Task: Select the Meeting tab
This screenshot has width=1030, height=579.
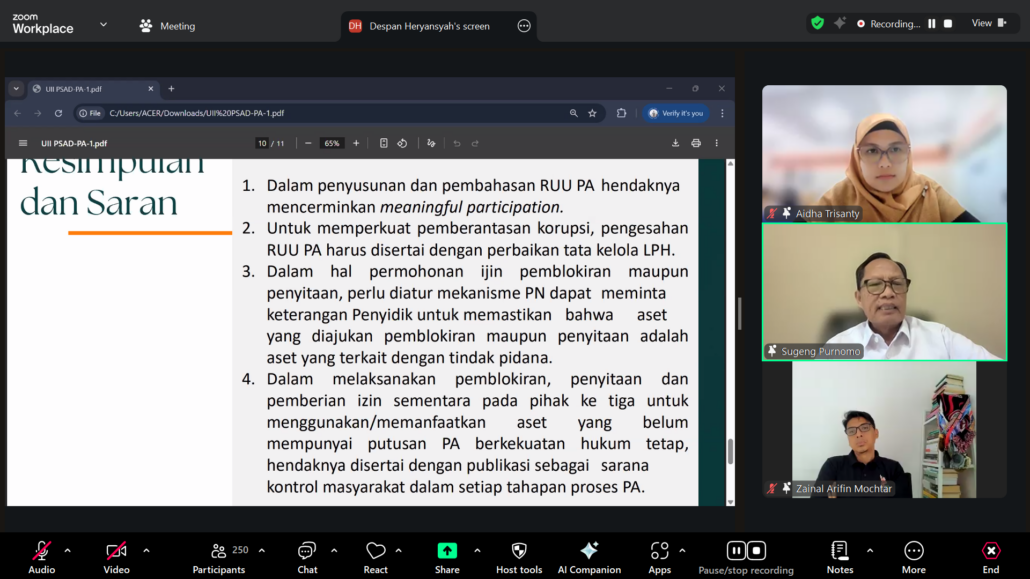Action: pyautogui.click(x=168, y=26)
